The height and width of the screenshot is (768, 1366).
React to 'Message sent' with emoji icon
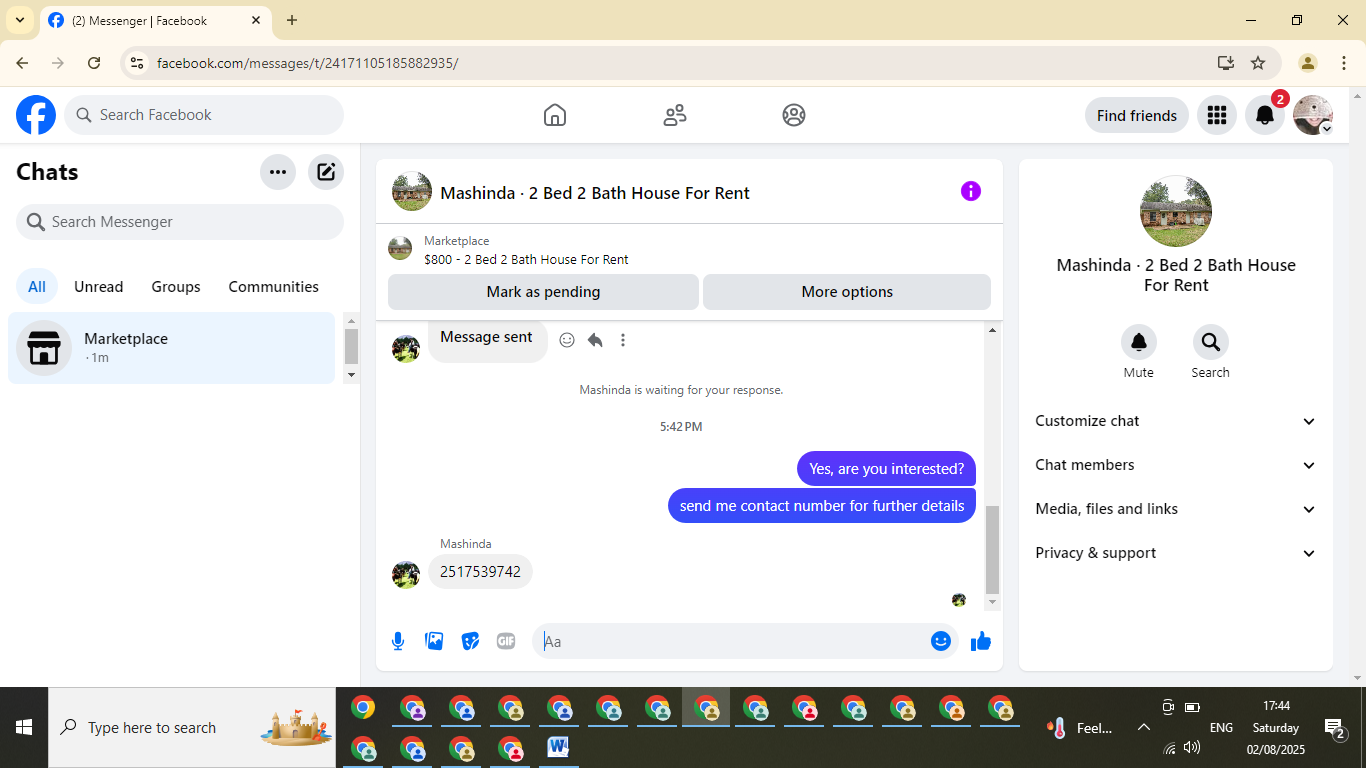pyautogui.click(x=567, y=340)
